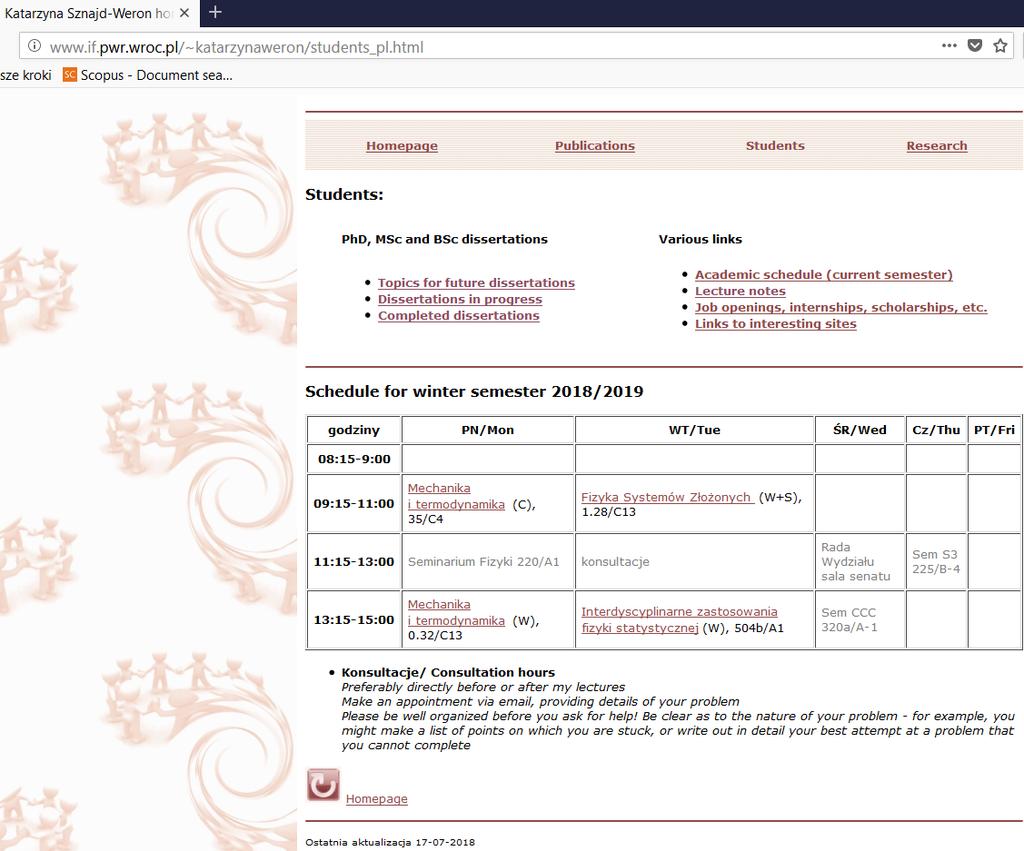The height and width of the screenshot is (851, 1024).
Task: Click the 'PN/Mon' column header
Action: click(487, 430)
